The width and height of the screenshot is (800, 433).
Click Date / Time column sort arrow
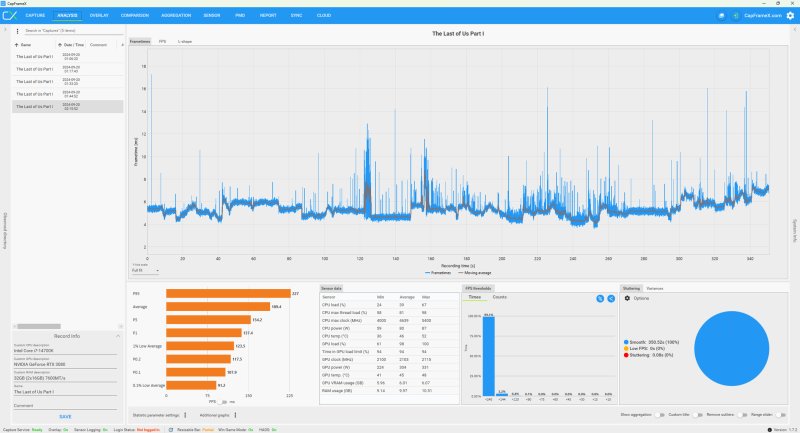coord(60,45)
